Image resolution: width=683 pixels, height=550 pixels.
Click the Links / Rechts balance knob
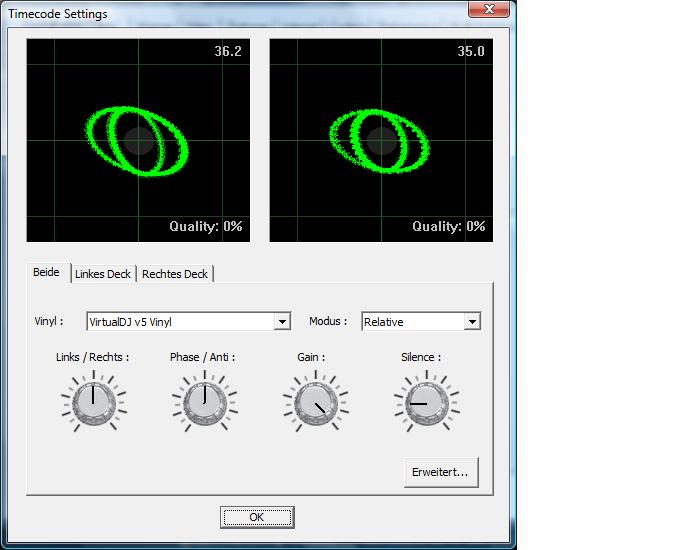pyautogui.click(x=94, y=404)
